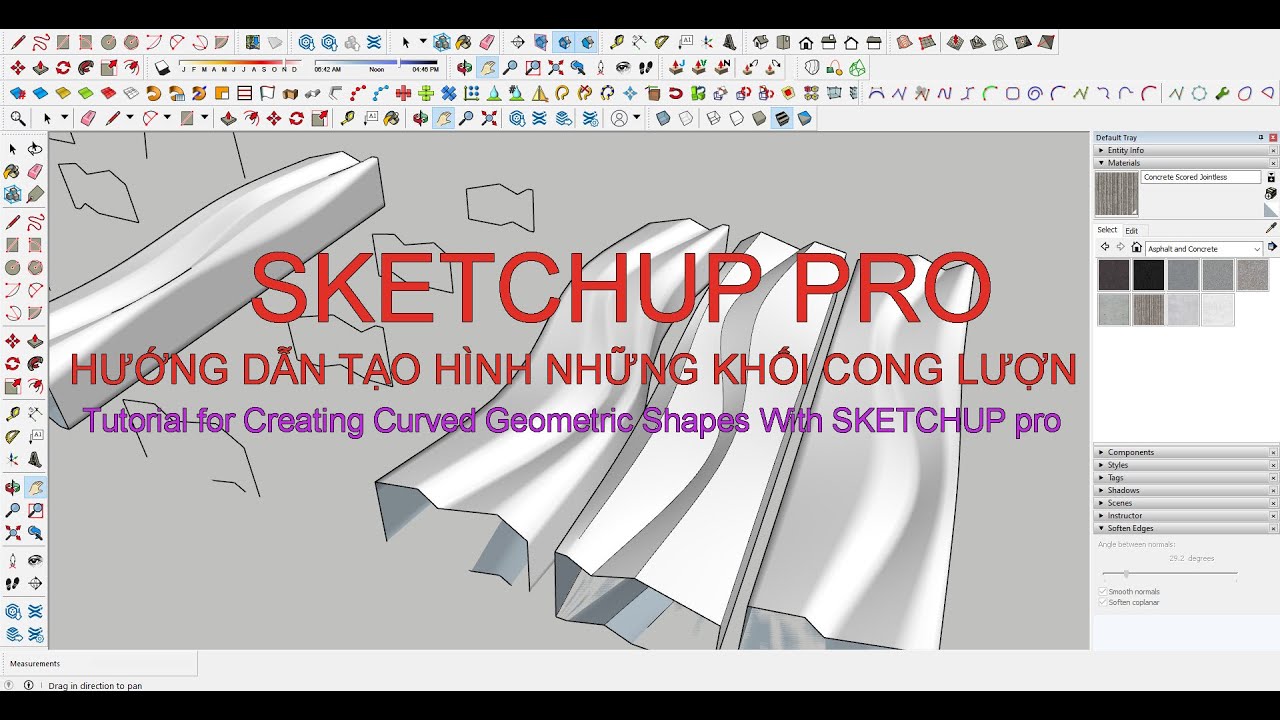
Task: Select Sandbox From Scratch grid tool
Action: pyautogui.click(x=927, y=42)
